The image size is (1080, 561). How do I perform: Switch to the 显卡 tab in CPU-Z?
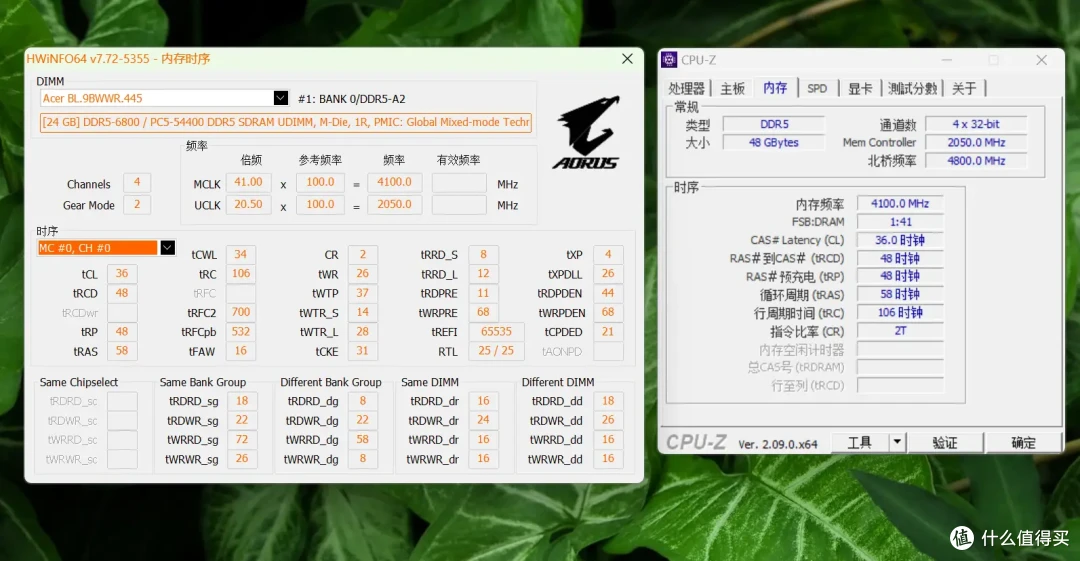860,88
